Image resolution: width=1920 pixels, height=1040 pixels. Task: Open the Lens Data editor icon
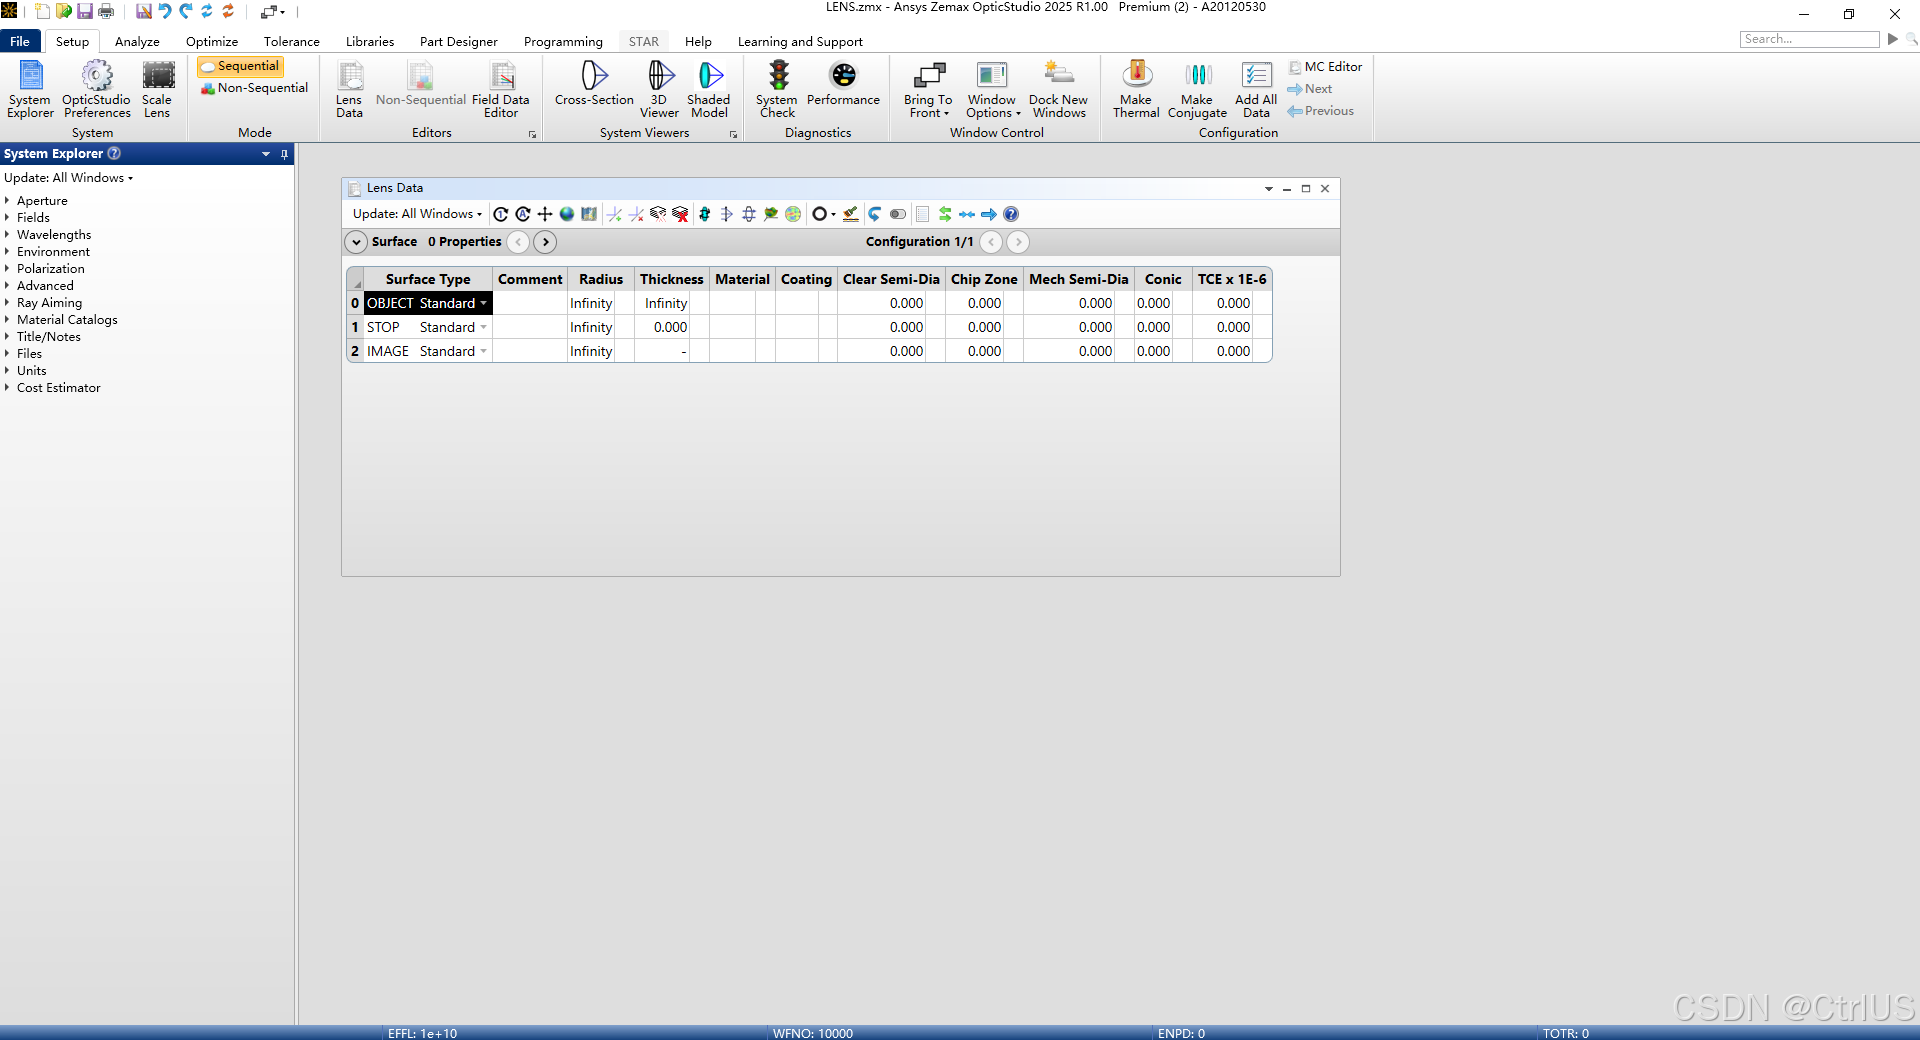[x=349, y=89]
